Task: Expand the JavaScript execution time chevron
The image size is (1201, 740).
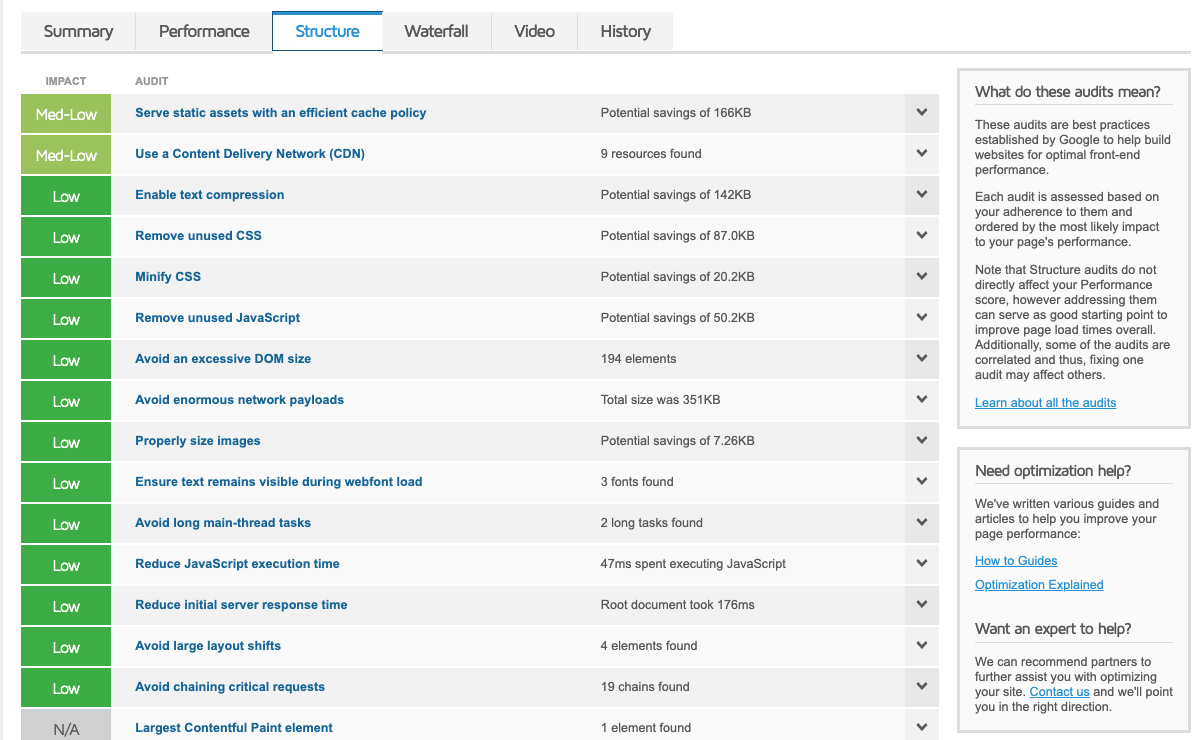Action: pyautogui.click(x=922, y=564)
